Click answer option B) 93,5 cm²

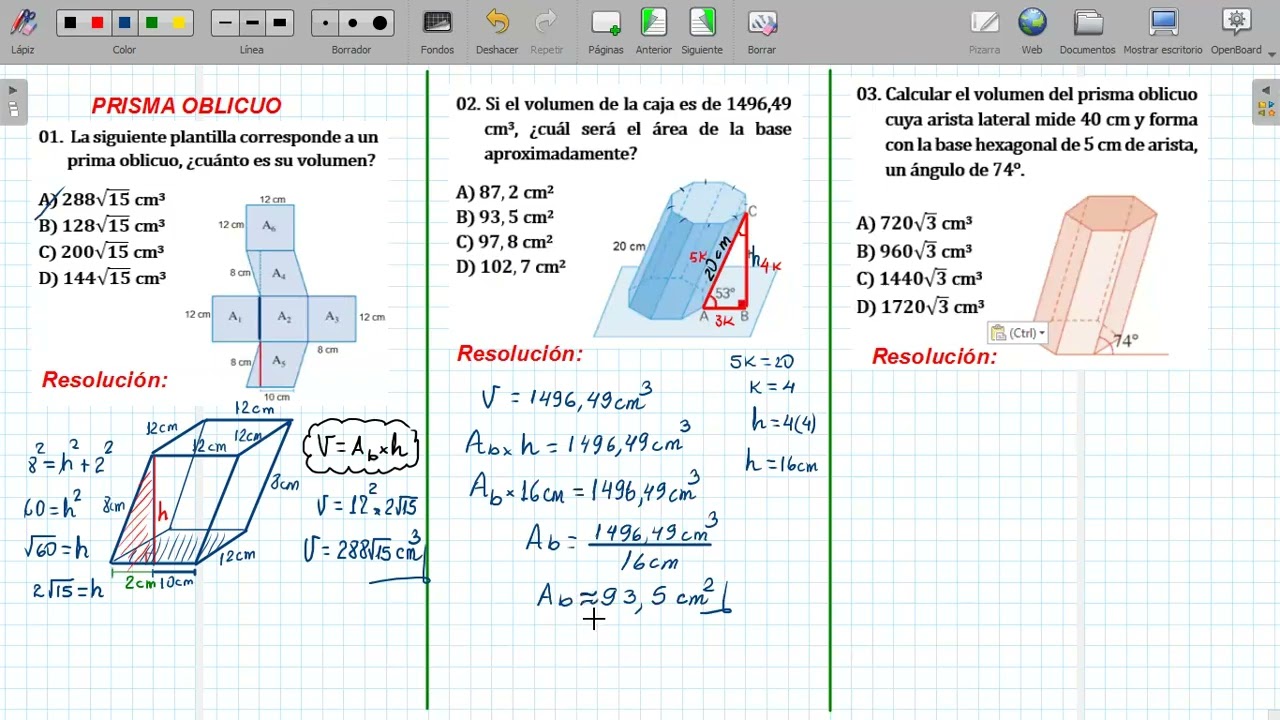[505, 217]
